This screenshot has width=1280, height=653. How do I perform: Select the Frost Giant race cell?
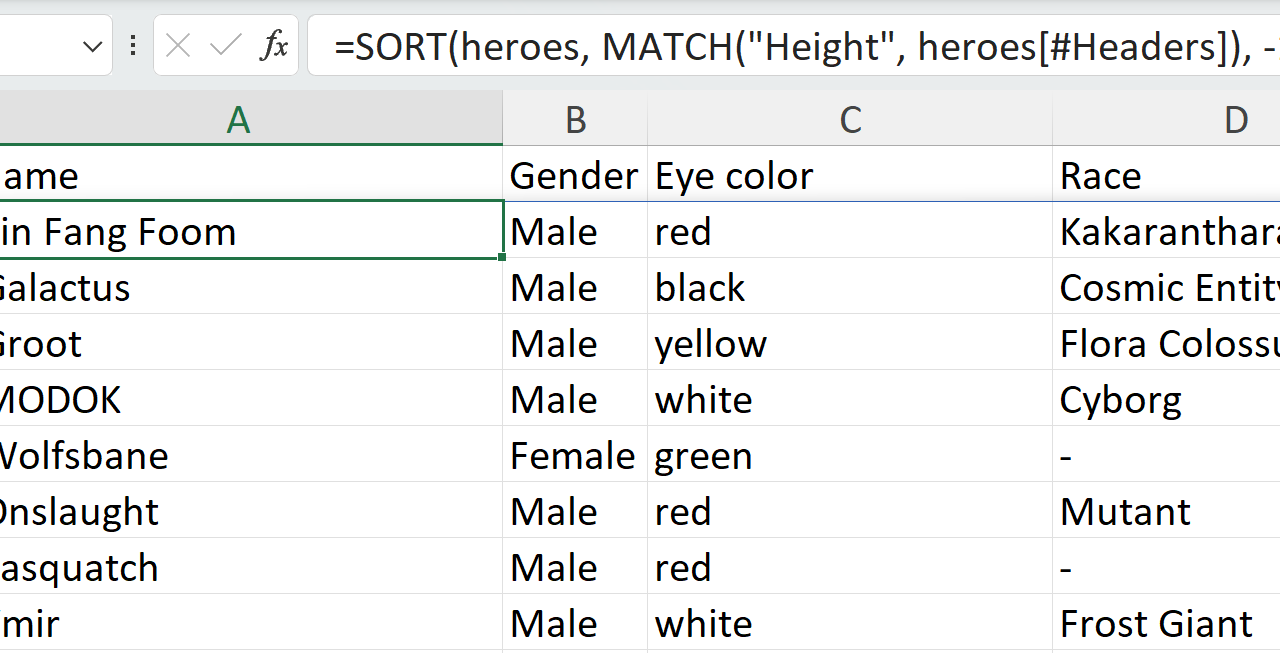(1166, 624)
